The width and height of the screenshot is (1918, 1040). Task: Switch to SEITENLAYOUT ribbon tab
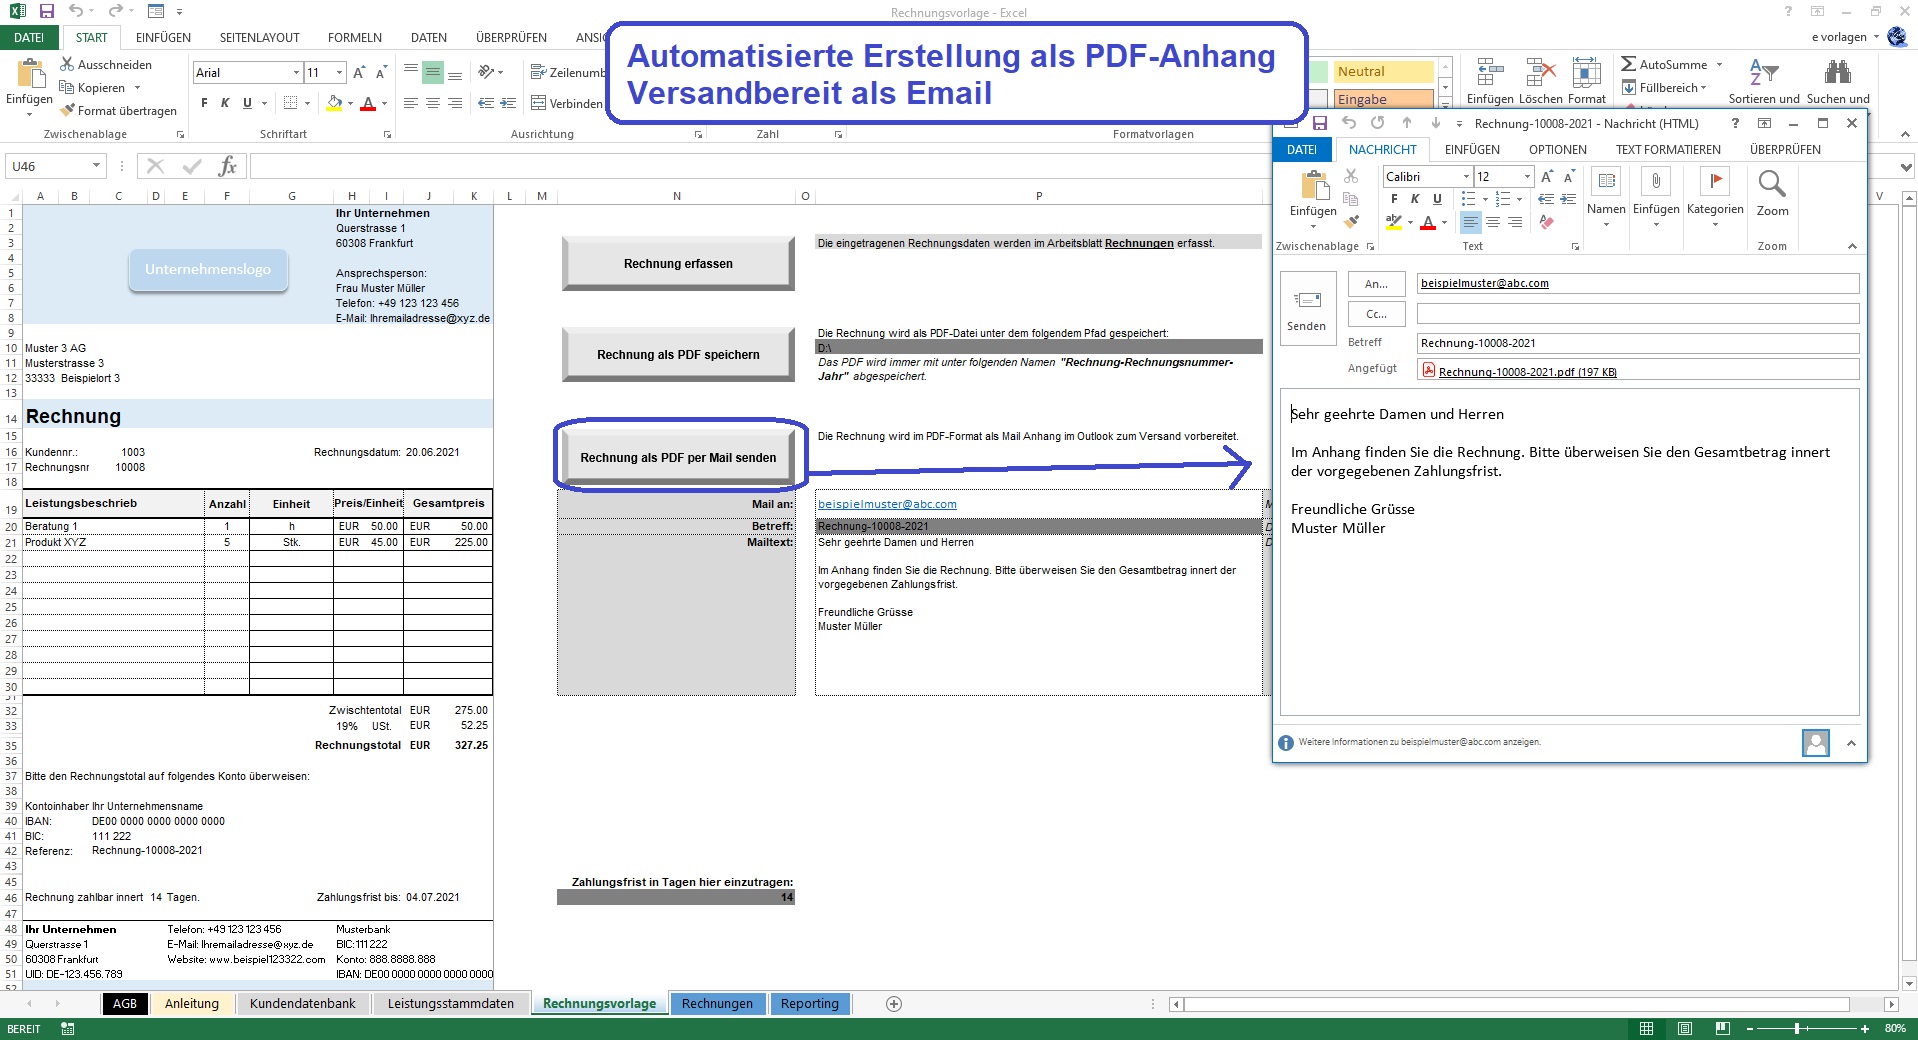(x=259, y=37)
